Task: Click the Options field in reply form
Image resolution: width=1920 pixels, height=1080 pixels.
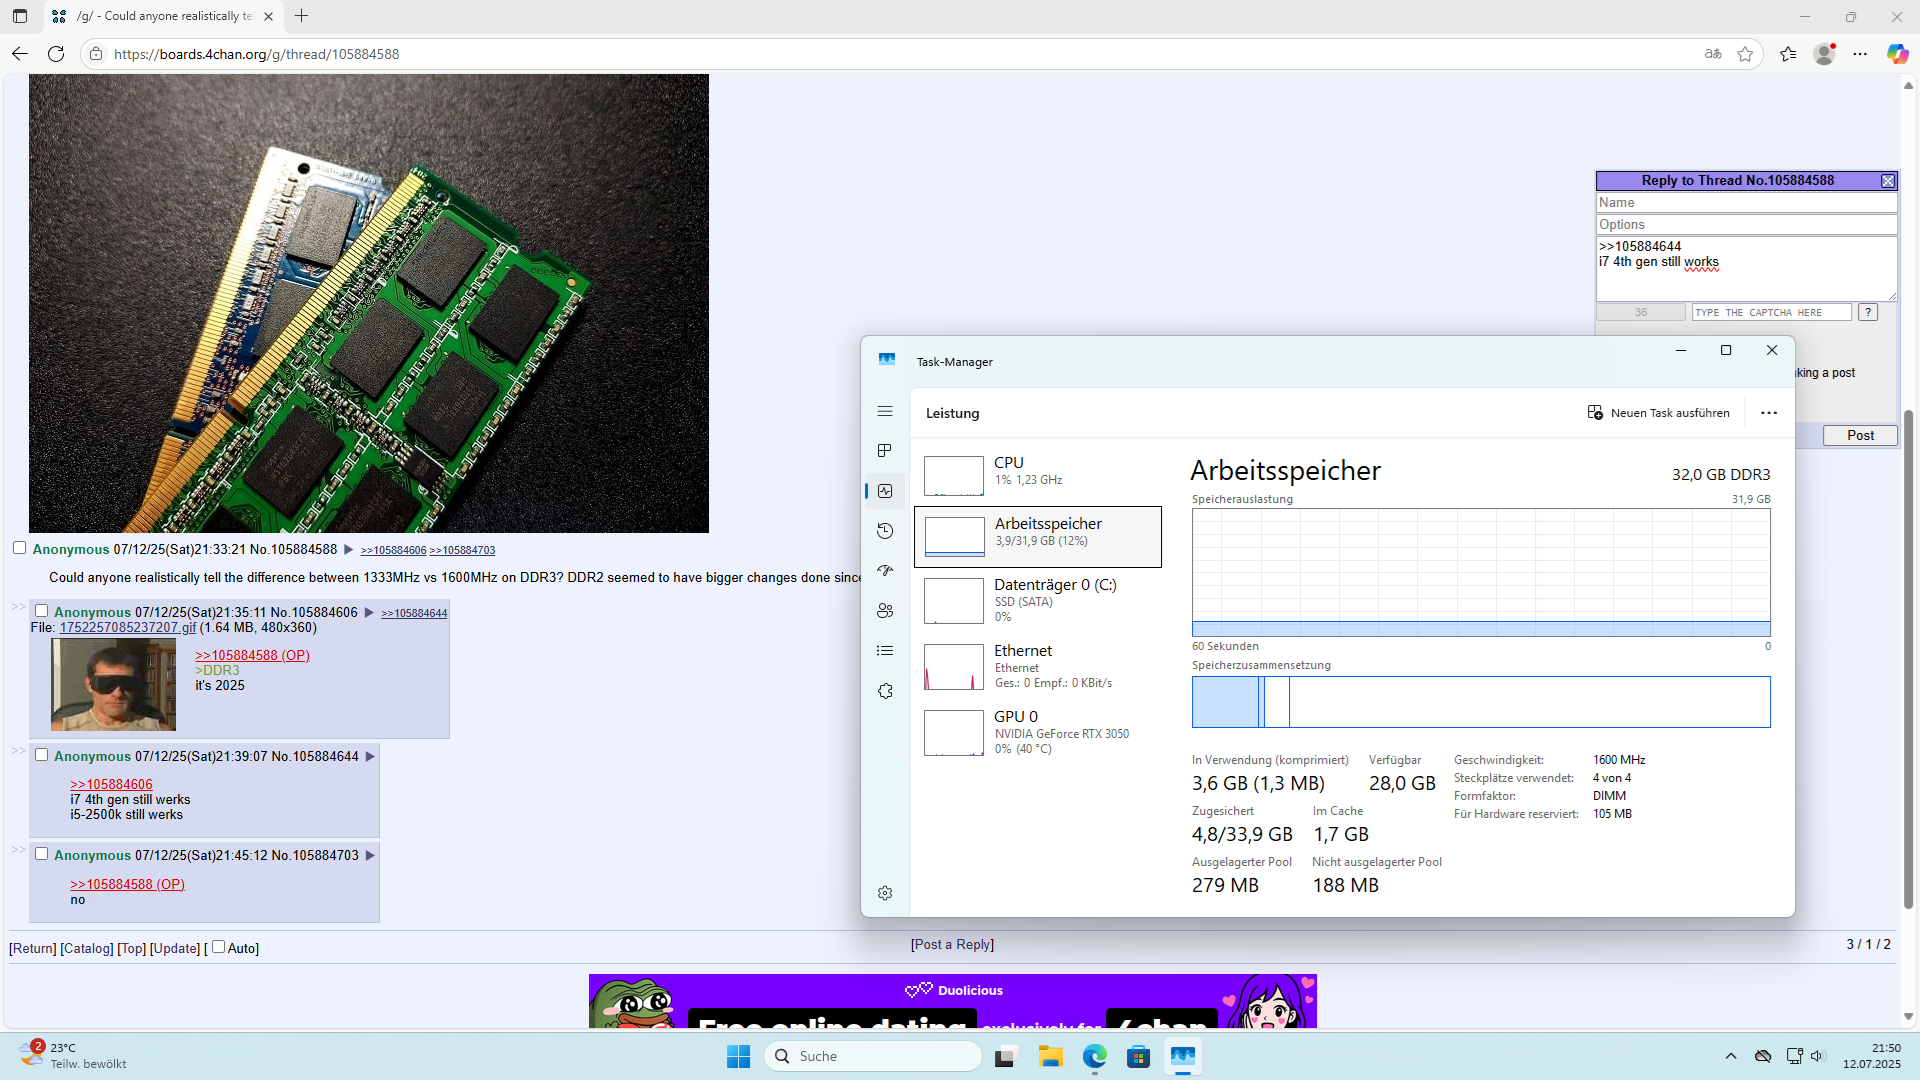Action: pyautogui.click(x=1746, y=225)
